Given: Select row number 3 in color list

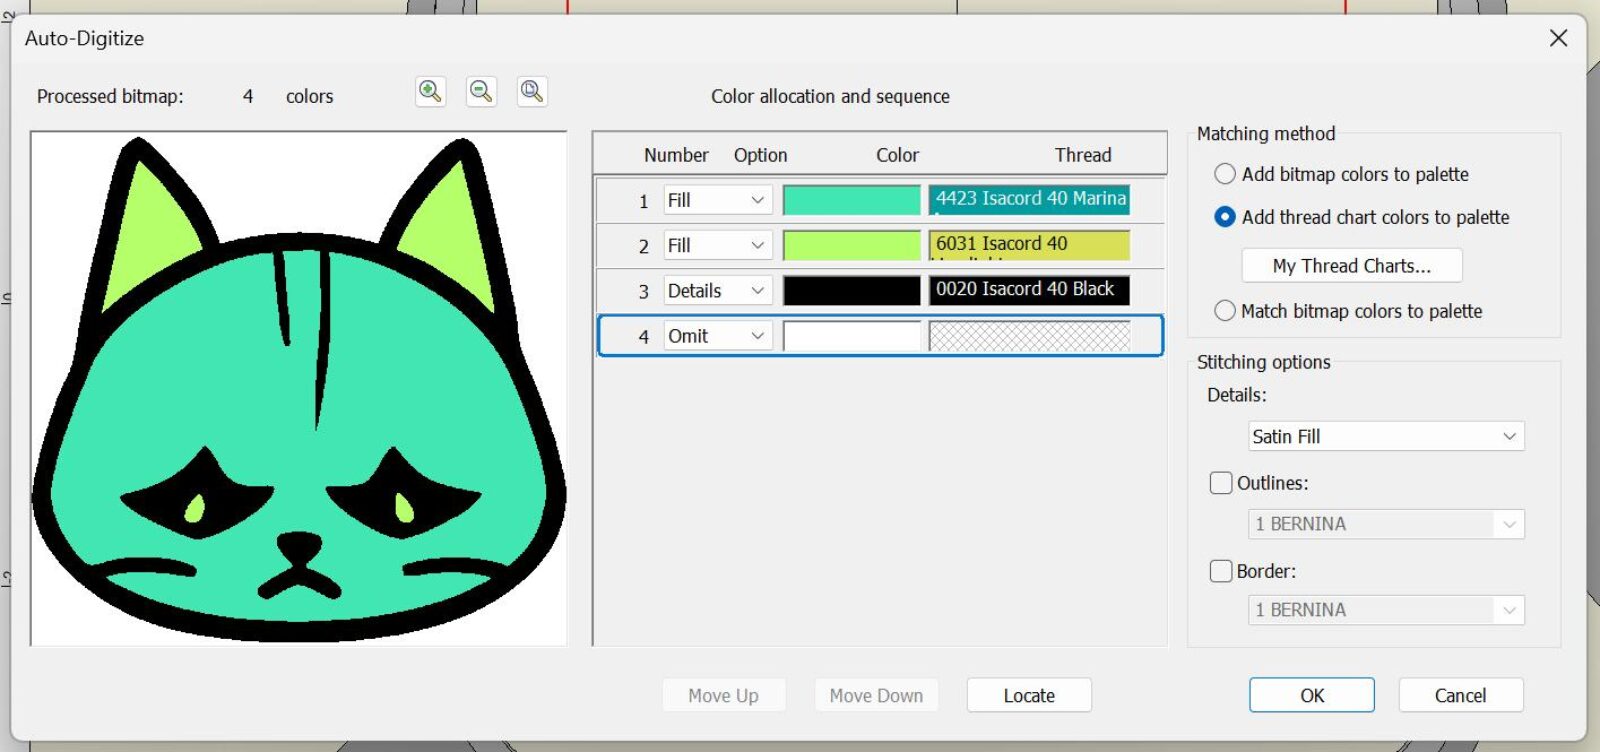Looking at the screenshot, I should coord(643,291).
